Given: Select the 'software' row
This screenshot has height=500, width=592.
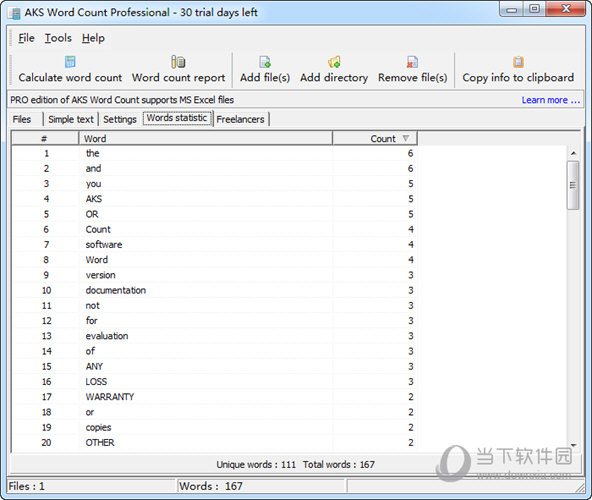Looking at the screenshot, I should (x=214, y=245).
